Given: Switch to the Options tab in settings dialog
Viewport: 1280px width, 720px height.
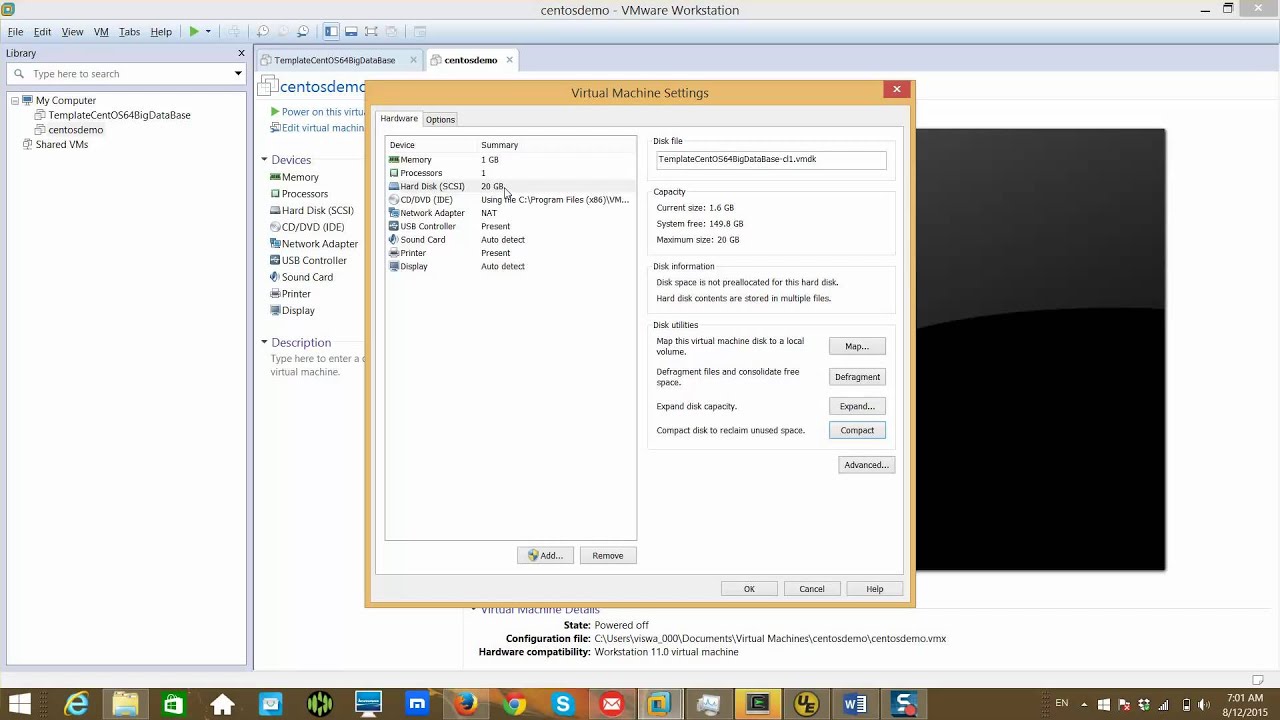Looking at the screenshot, I should (440, 119).
